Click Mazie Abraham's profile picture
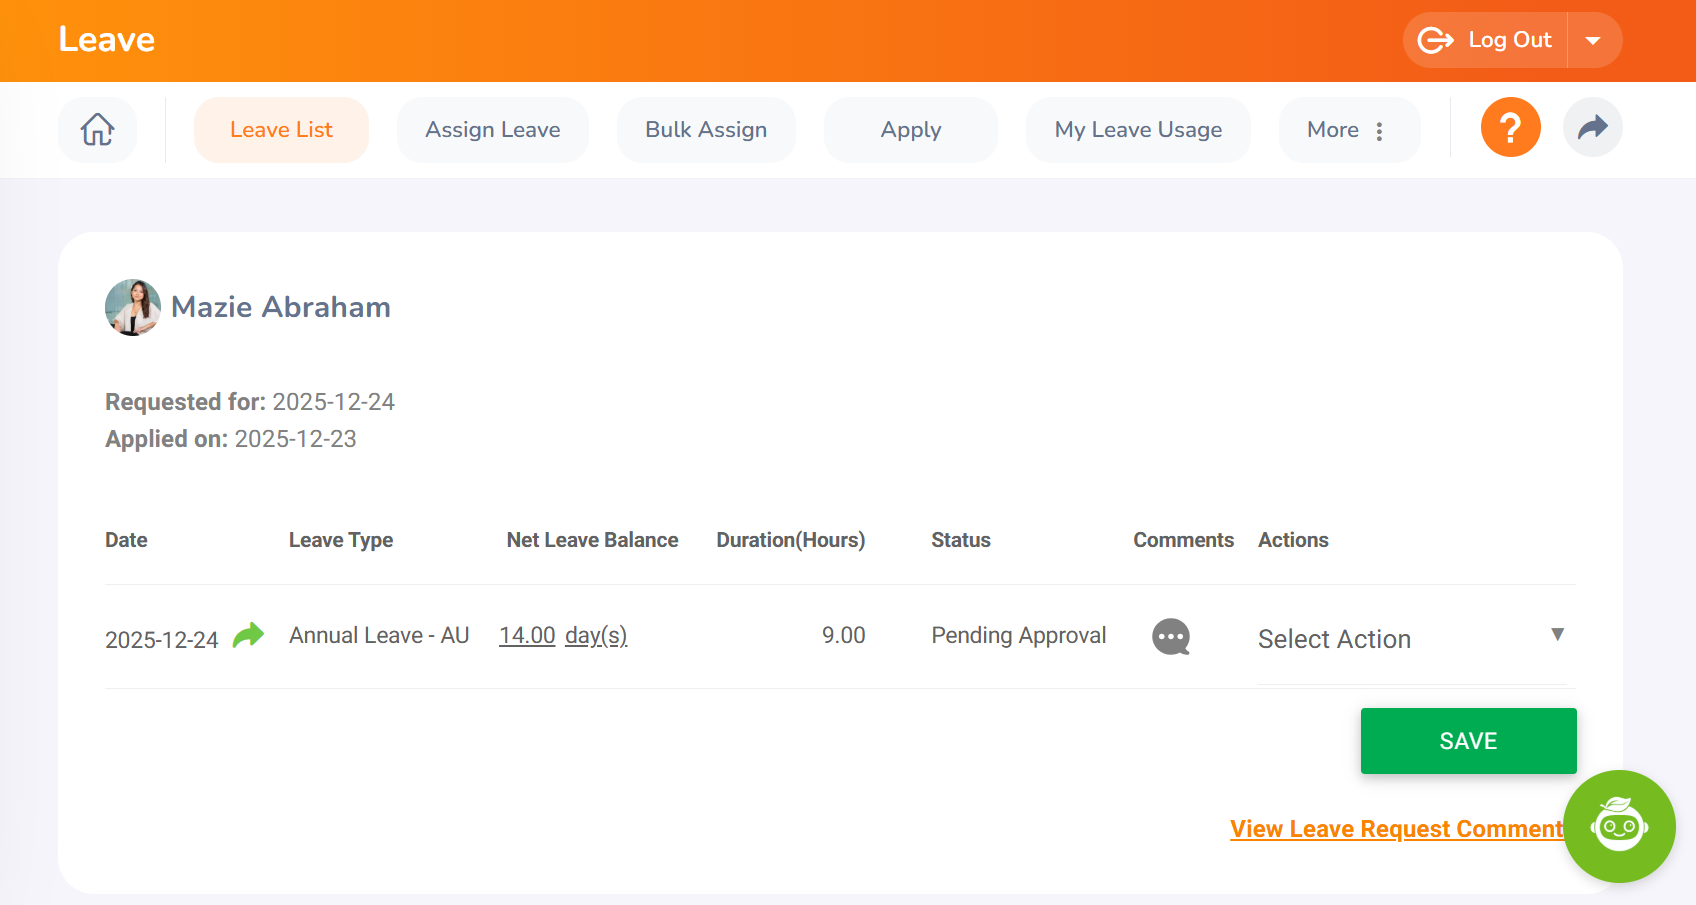The image size is (1696, 905). (133, 307)
